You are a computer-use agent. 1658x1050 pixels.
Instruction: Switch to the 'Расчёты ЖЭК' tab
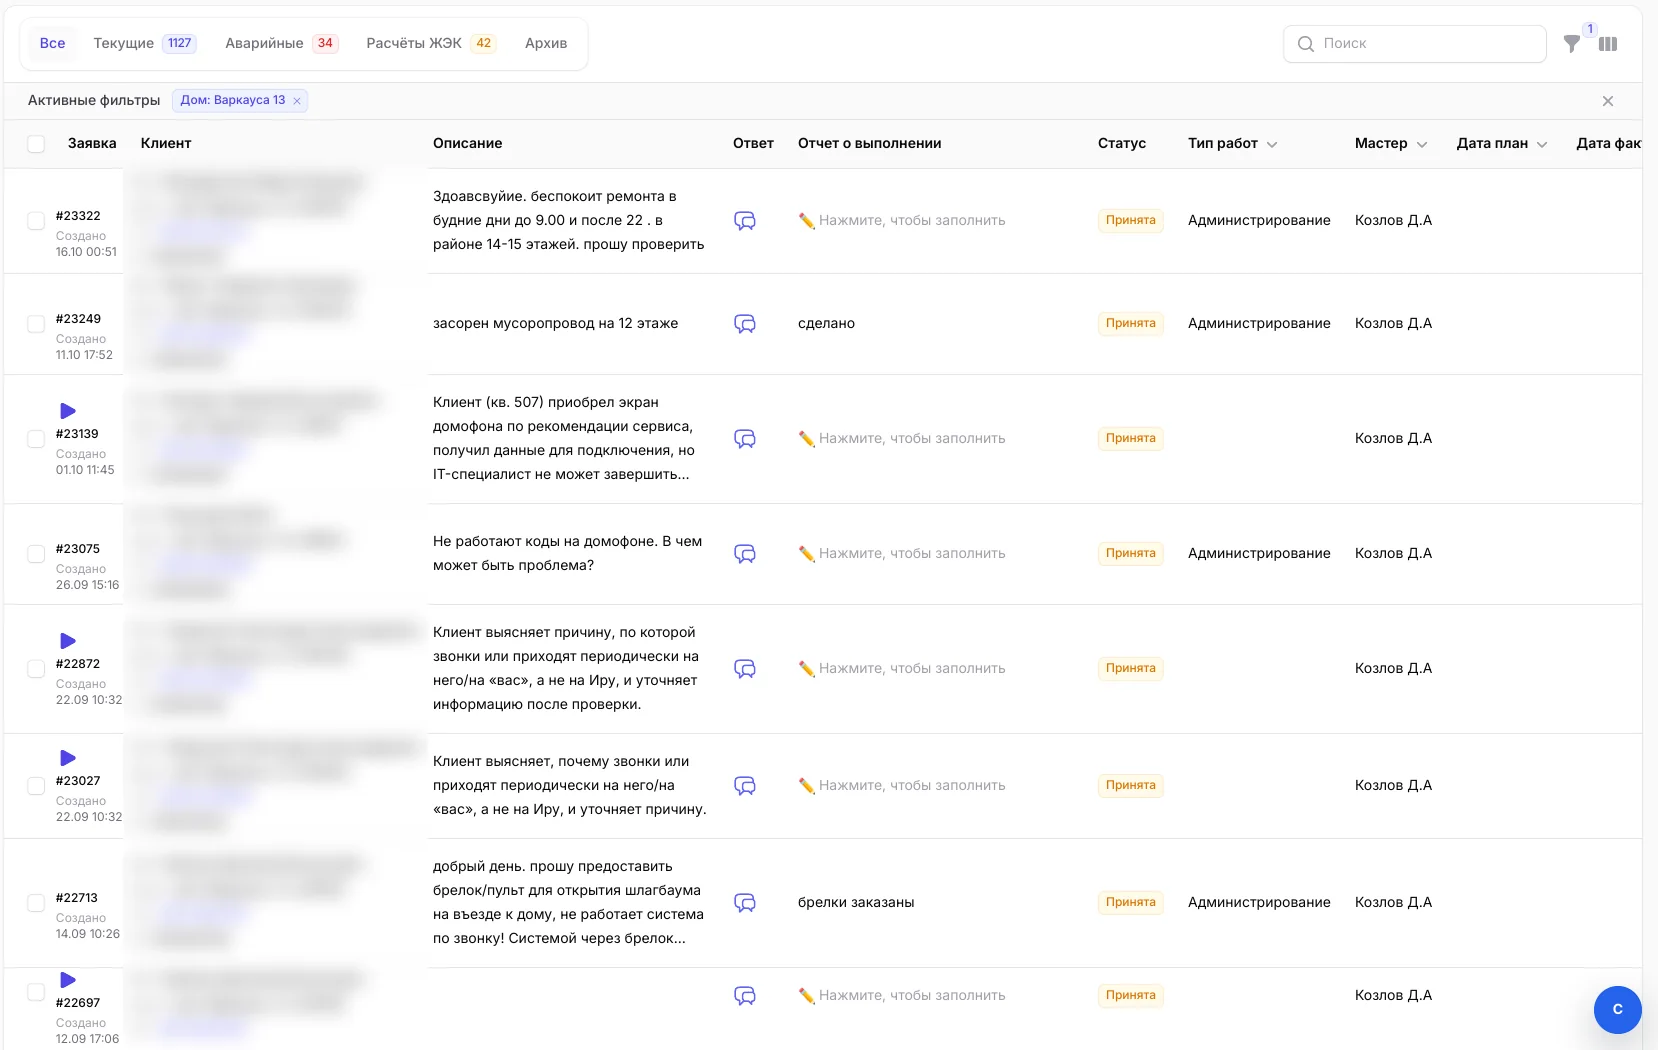coord(430,43)
